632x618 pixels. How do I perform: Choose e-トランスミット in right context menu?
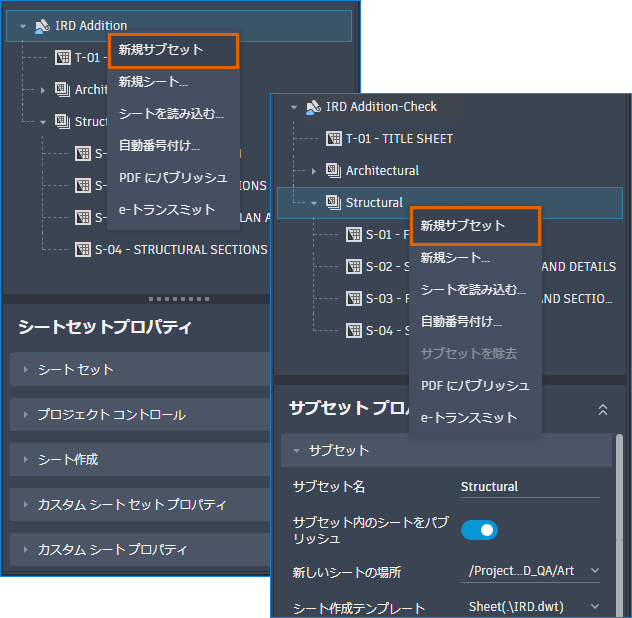(x=475, y=418)
